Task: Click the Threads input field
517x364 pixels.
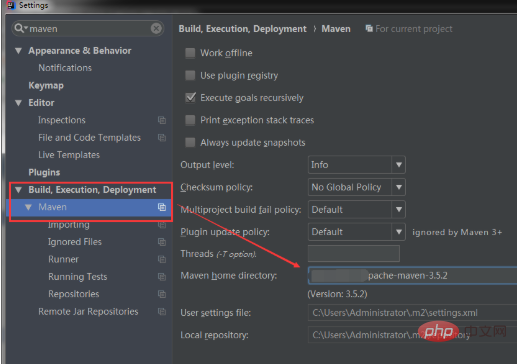Action: click(x=354, y=254)
